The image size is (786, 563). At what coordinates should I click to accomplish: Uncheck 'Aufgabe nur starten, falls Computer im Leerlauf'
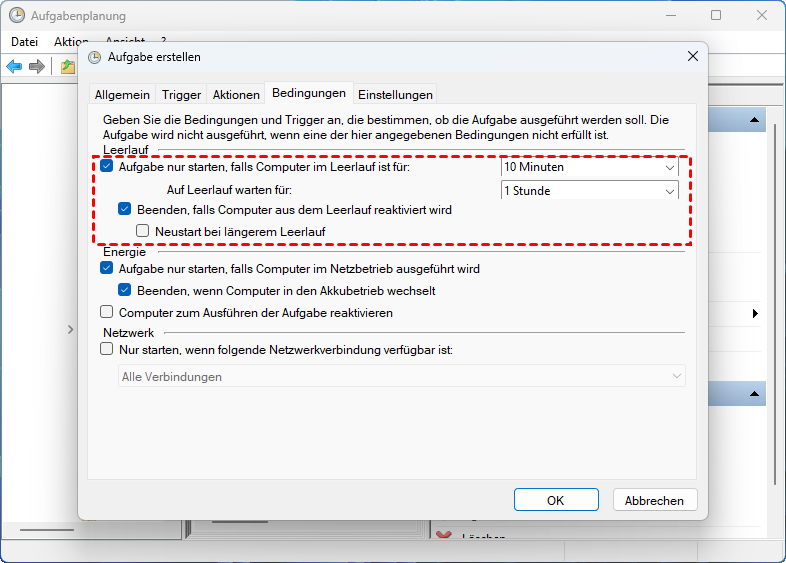(x=107, y=167)
